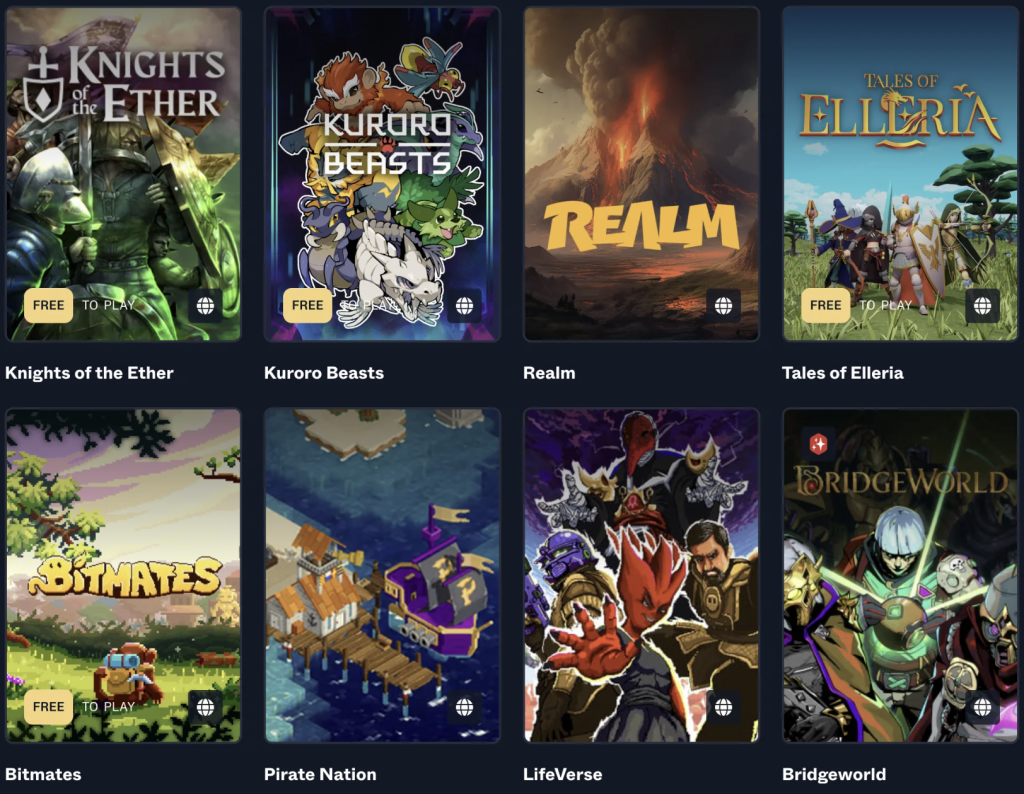The image size is (1024, 794).
Task: Open the Pirate Nation title link
Action: [x=320, y=774]
